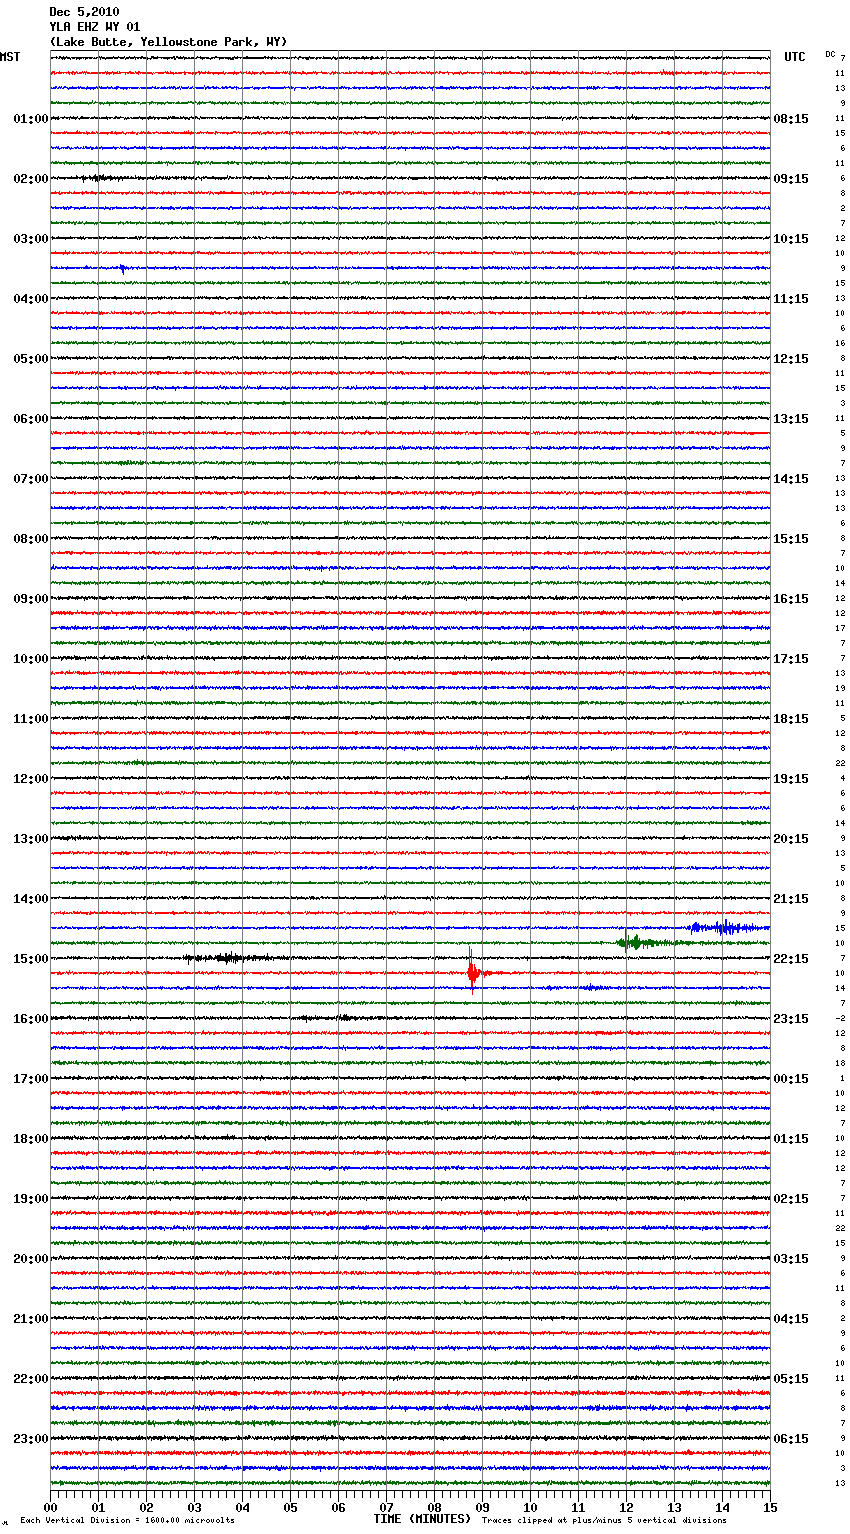Click the "-2" DC offset value
Screen dimensions: 850x1534
pyautogui.click(x=840, y=1018)
